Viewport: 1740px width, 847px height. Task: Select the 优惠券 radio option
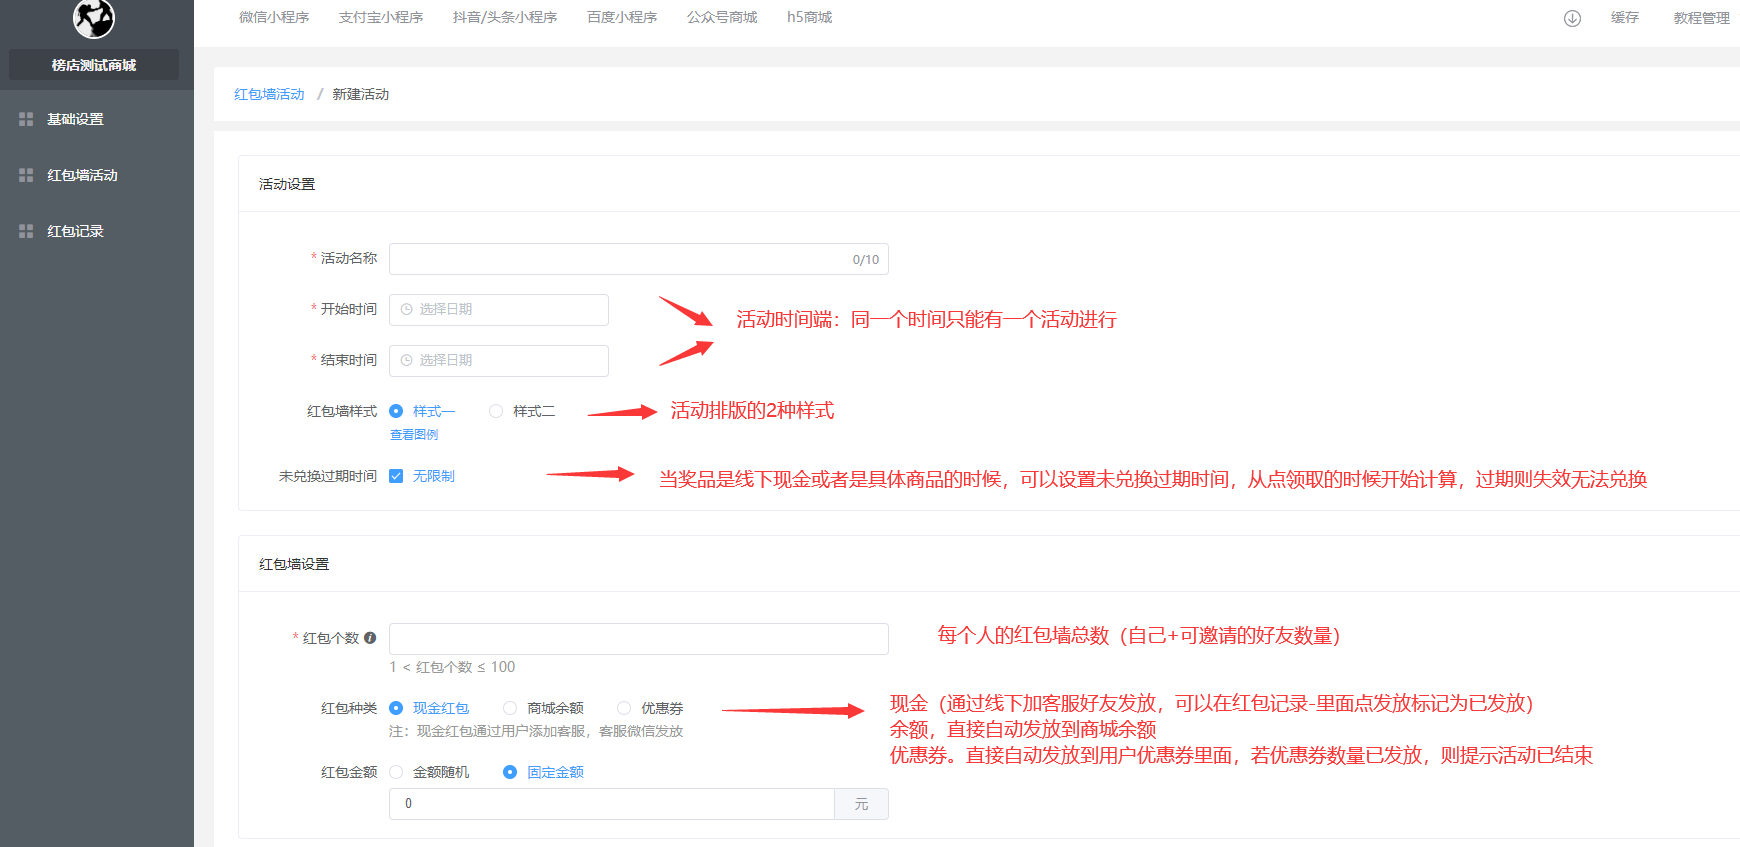(624, 708)
